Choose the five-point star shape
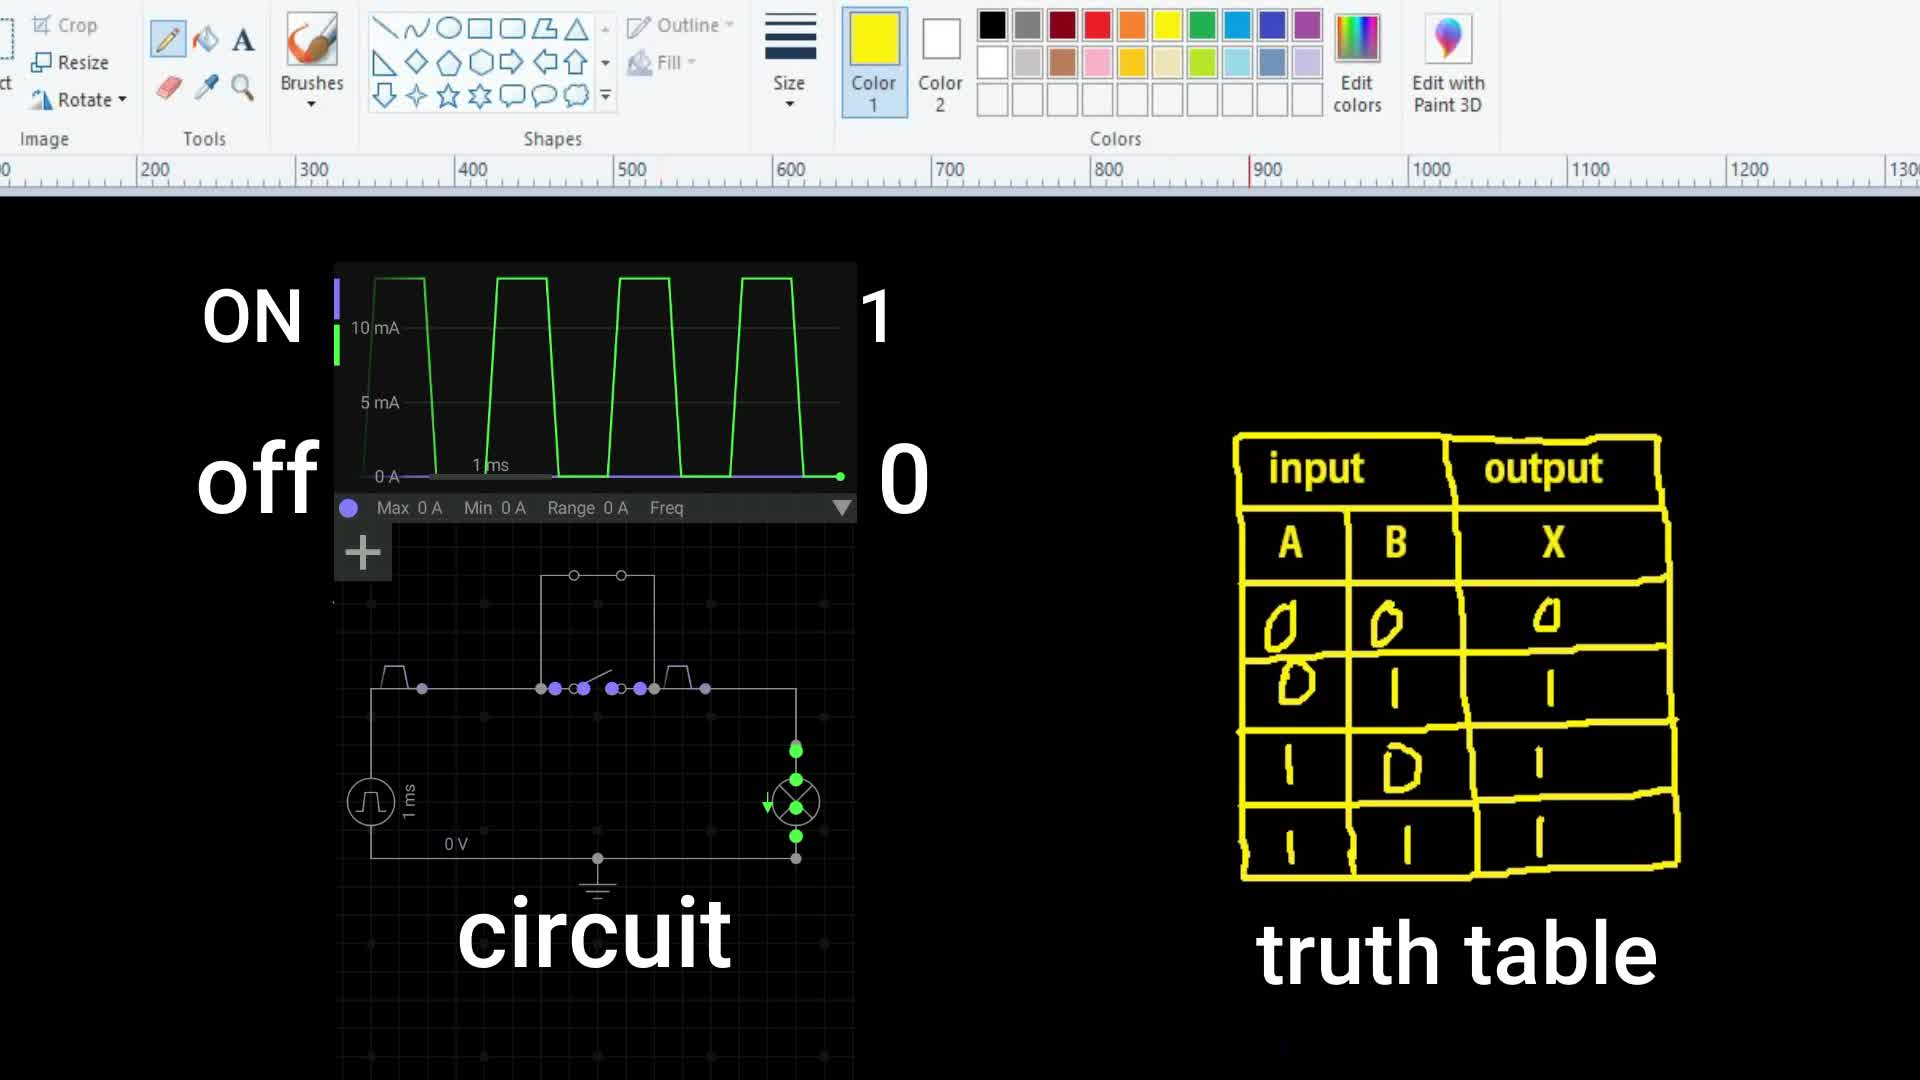Image resolution: width=1920 pixels, height=1080 pixels. [x=448, y=96]
